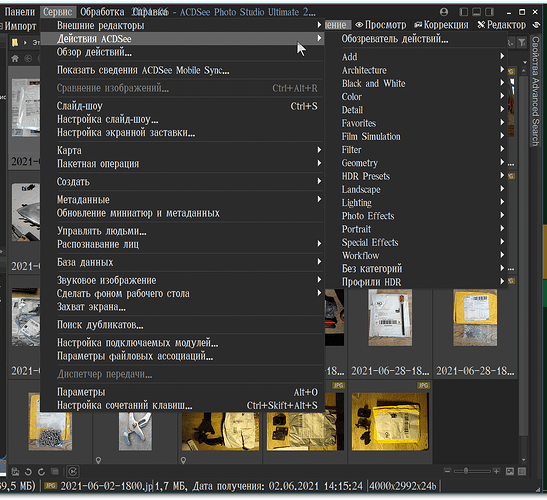This screenshot has height=500, width=547.
Task: Decrease thumbnail size with minus icon
Action: coord(448,471)
